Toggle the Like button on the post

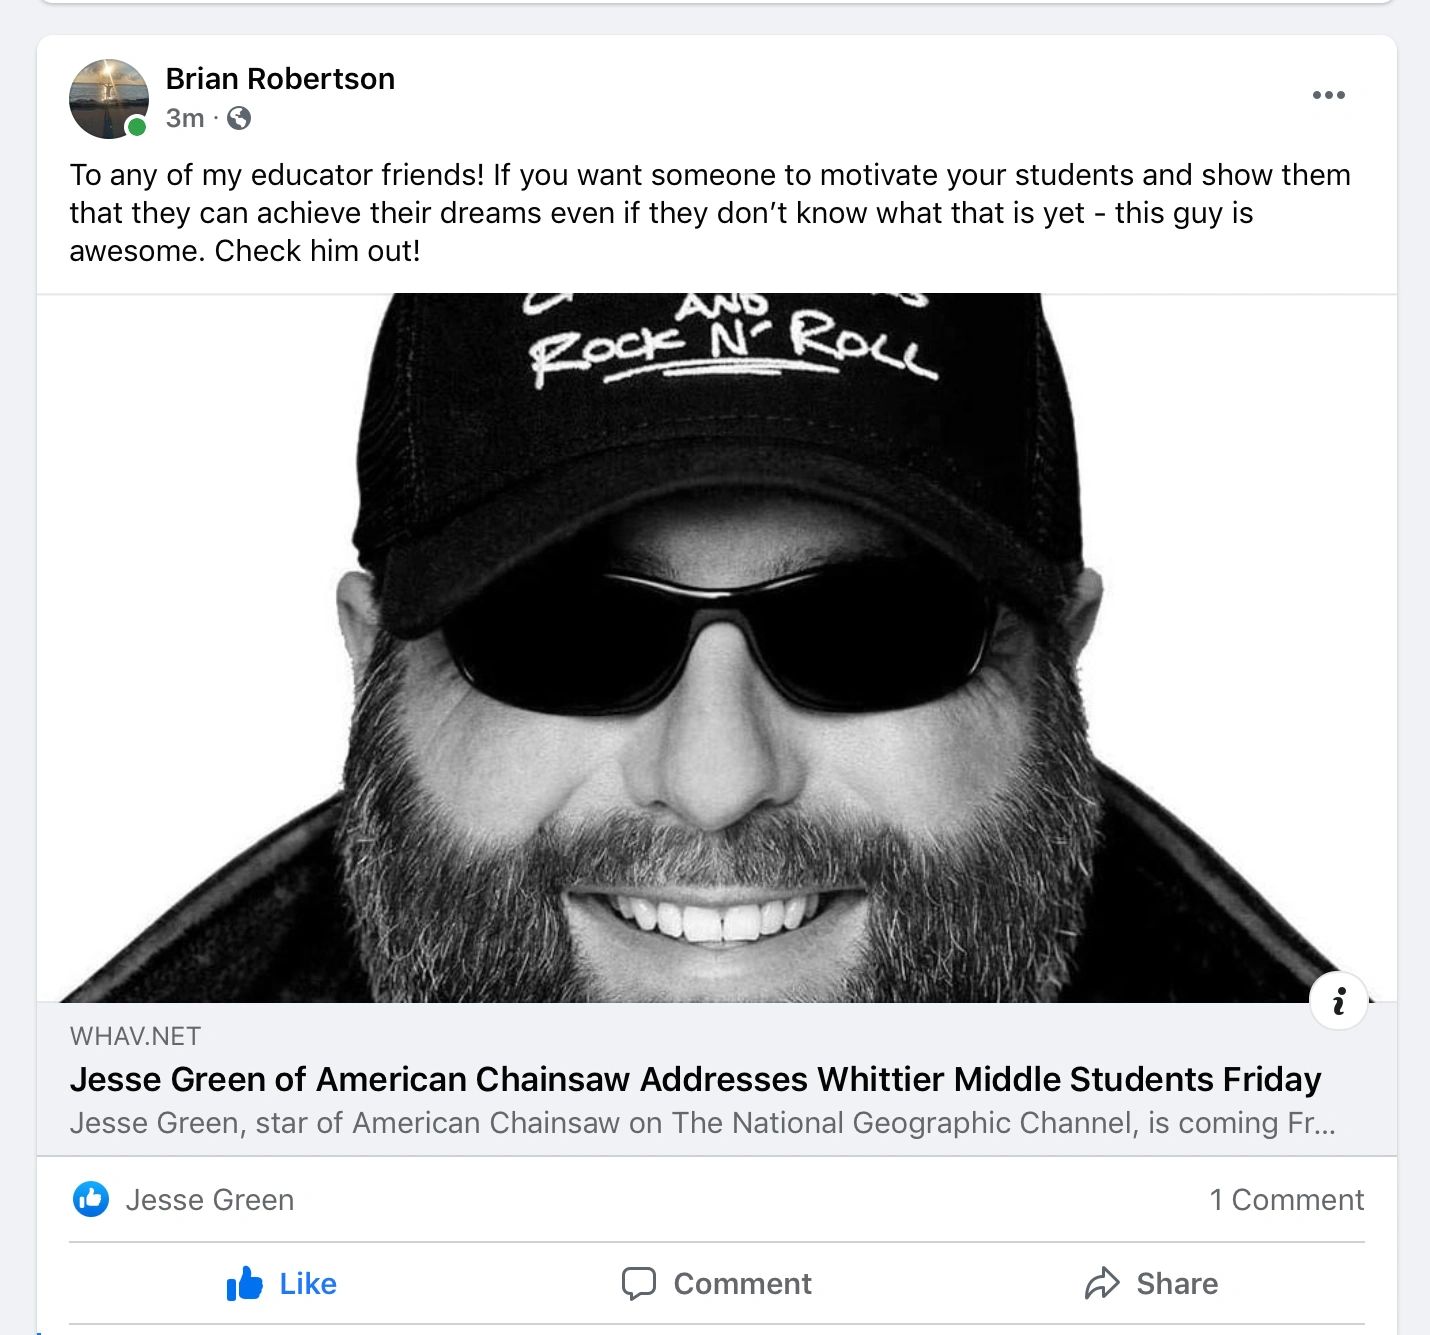tap(281, 1283)
